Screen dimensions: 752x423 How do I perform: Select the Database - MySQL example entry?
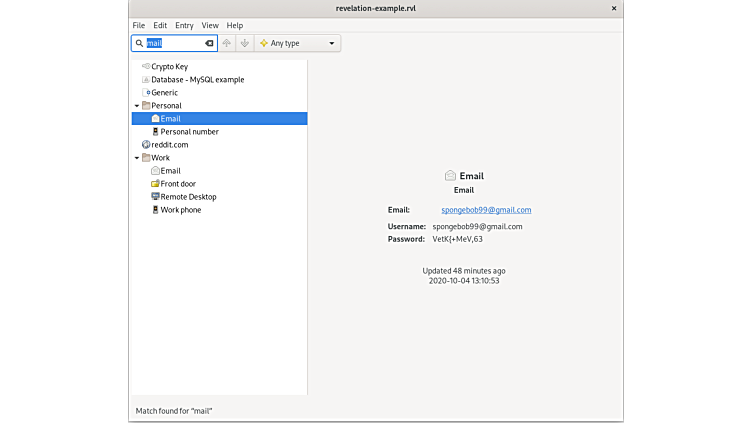click(x=197, y=79)
